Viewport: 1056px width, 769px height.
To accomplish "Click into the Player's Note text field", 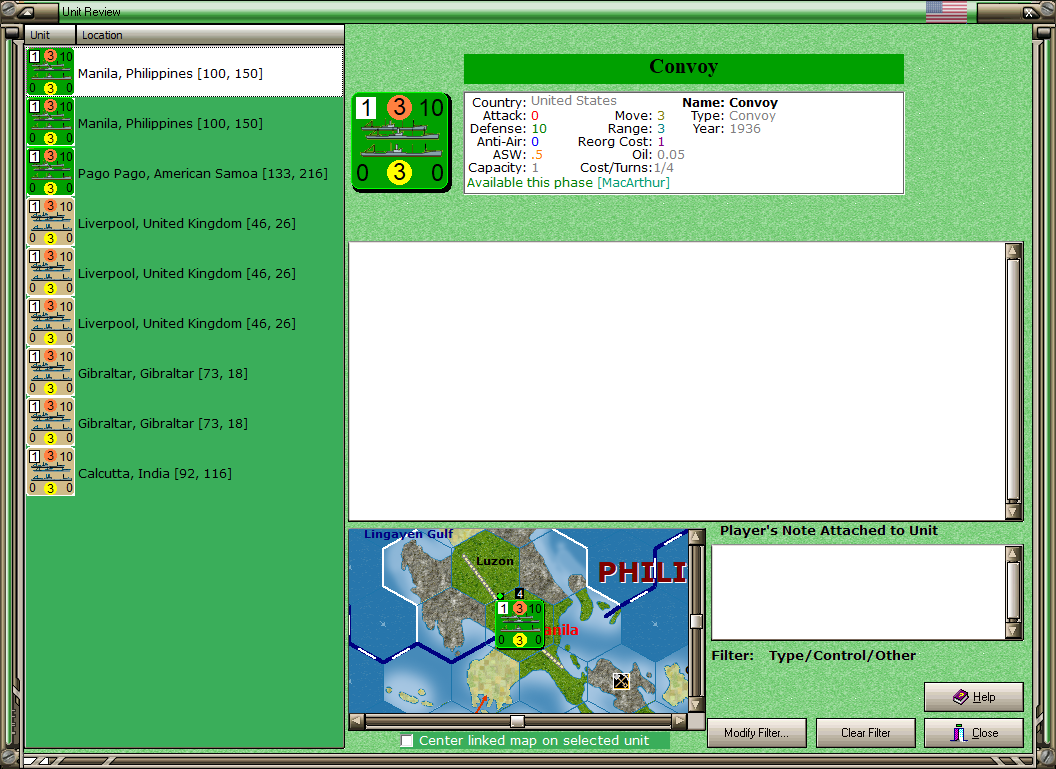I will click(x=858, y=593).
